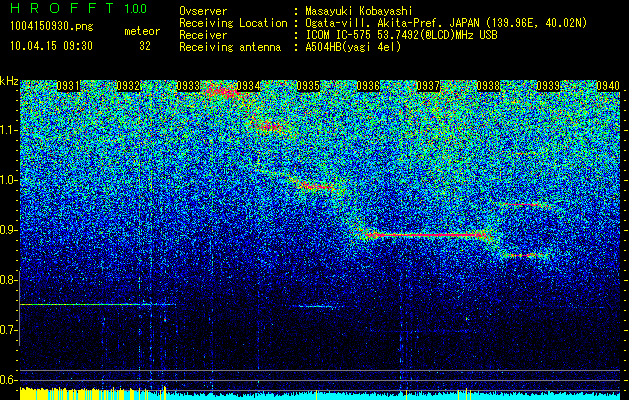Click the observer name Masayuki Kobayashi
The width and height of the screenshot is (629, 400).
(x=359, y=11)
